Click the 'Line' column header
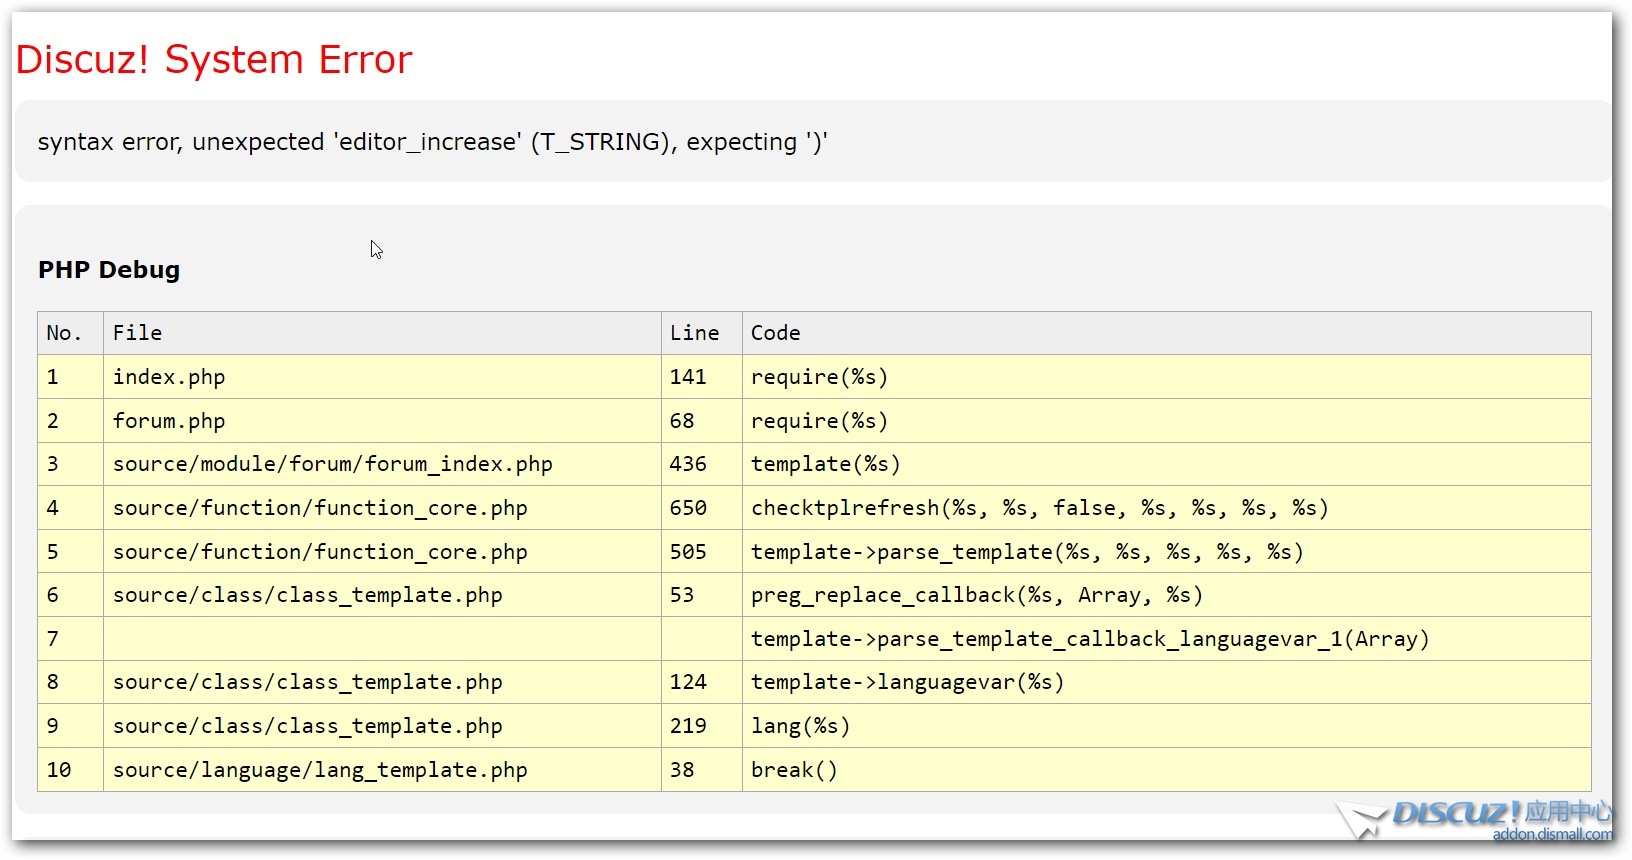The image size is (1632, 860). tap(701, 333)
